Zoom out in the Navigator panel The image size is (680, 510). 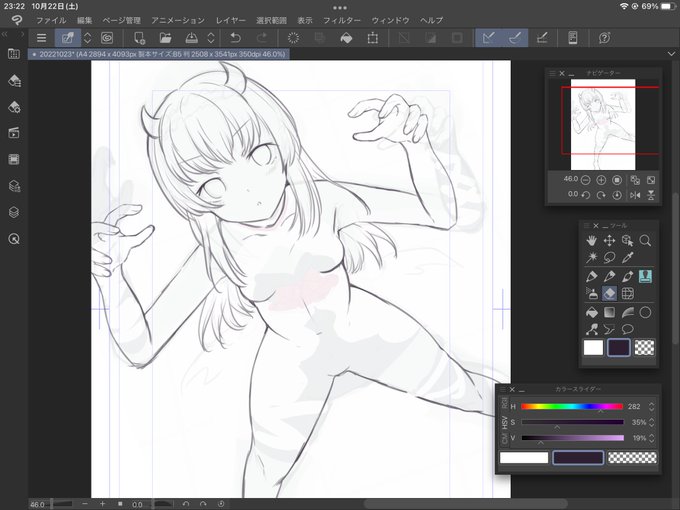[x=585, y=180]
